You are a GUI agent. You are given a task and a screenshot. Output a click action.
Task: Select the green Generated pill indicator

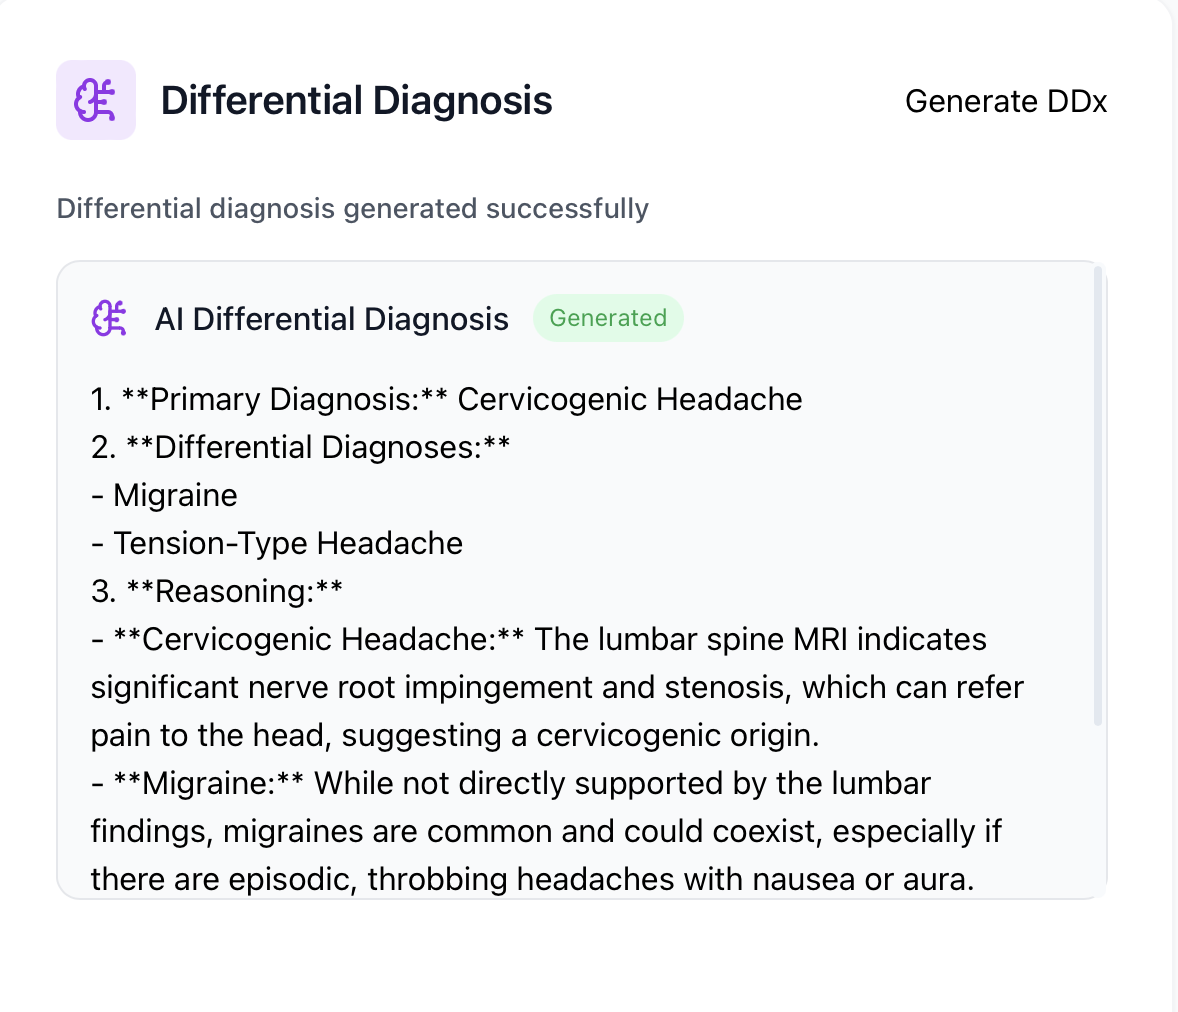[608, 317]
